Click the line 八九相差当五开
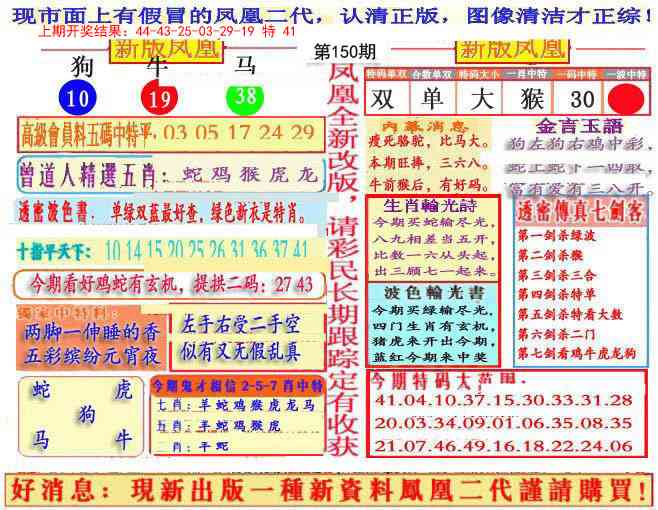This screenshot has width=658, height=510. click(x=435, y=239)
